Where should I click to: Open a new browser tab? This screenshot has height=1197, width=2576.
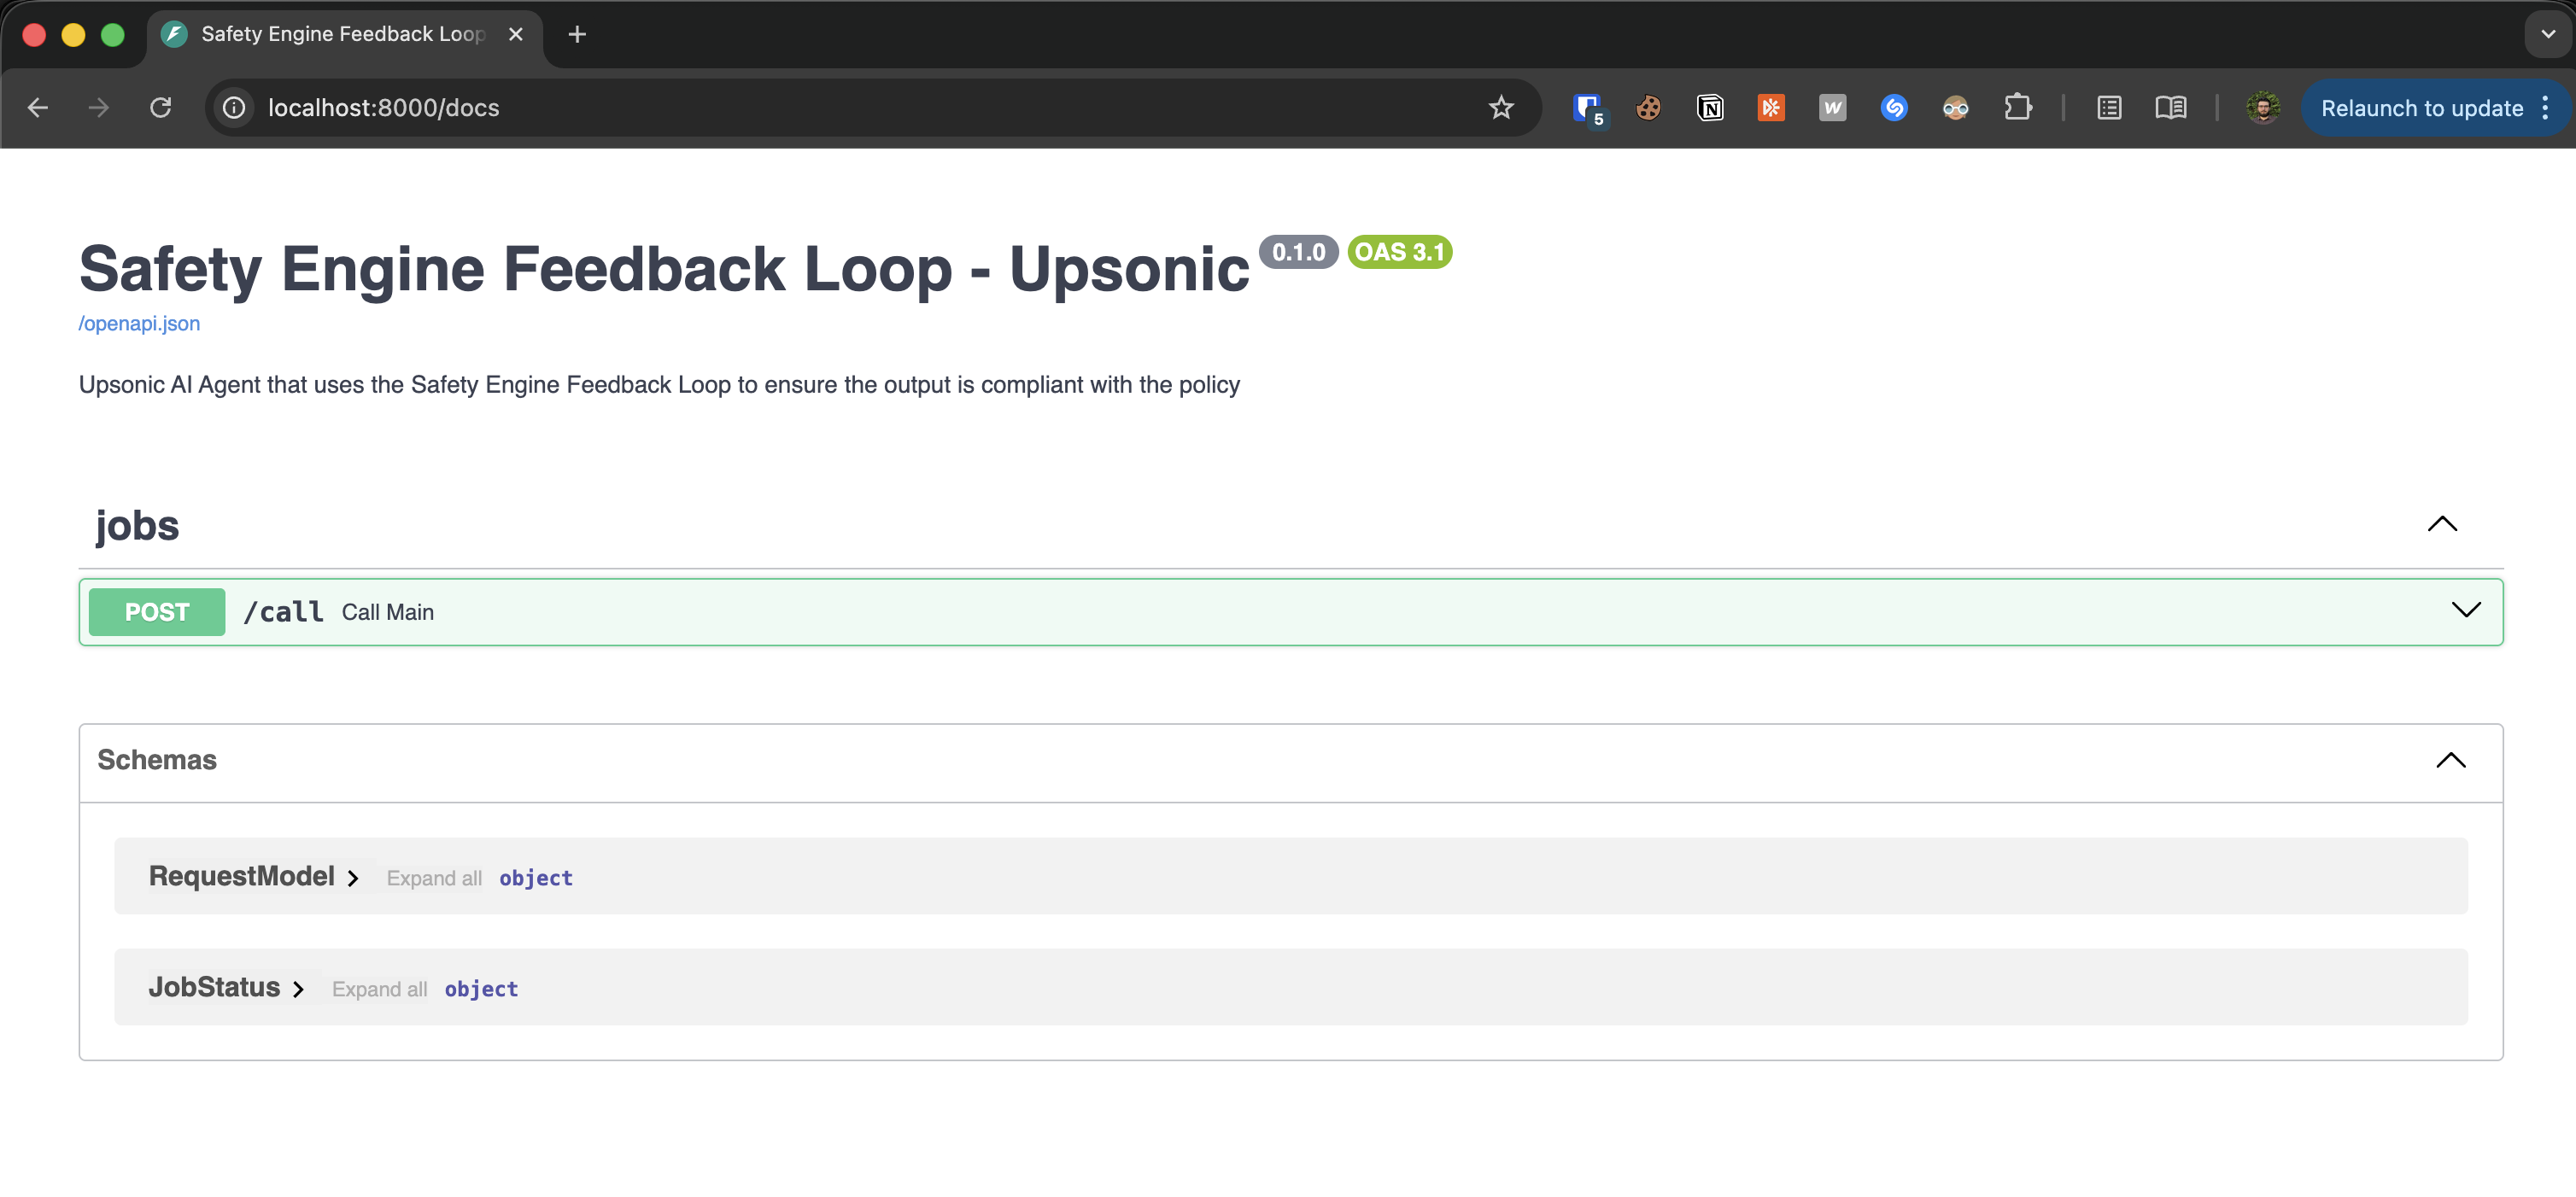[577, 34]
